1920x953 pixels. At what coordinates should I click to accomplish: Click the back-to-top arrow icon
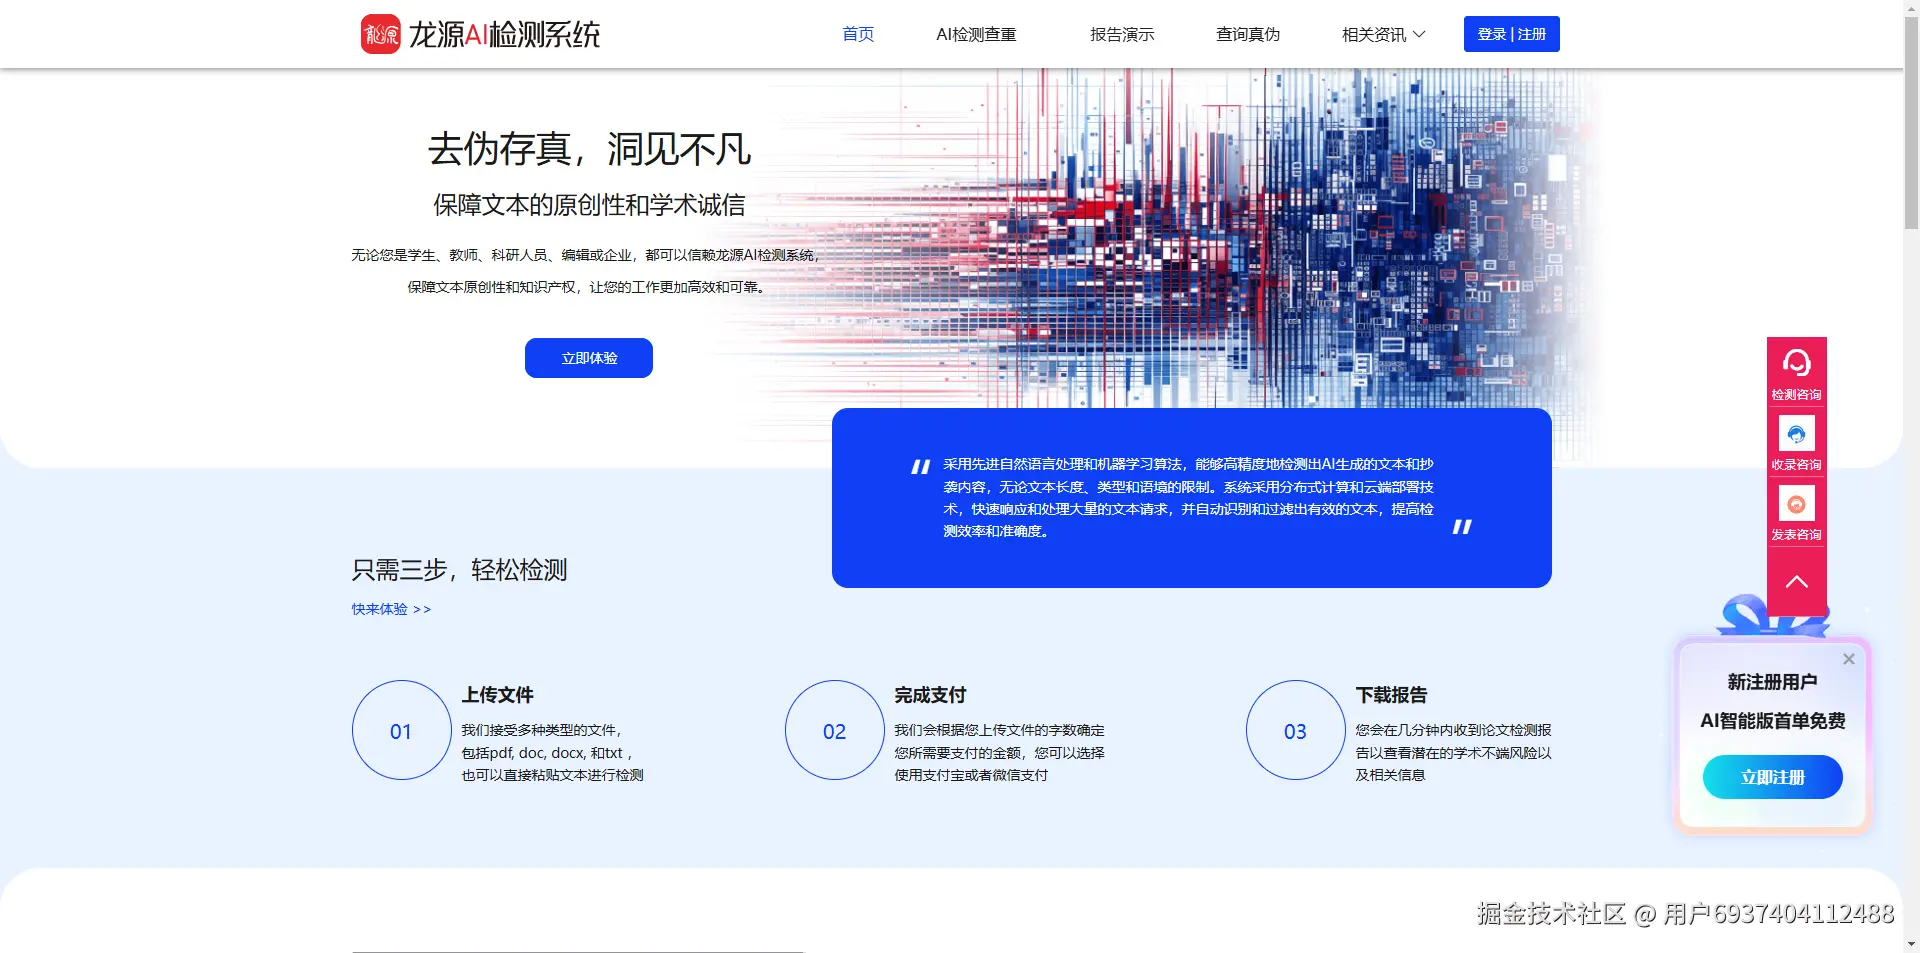[1796, 581]
